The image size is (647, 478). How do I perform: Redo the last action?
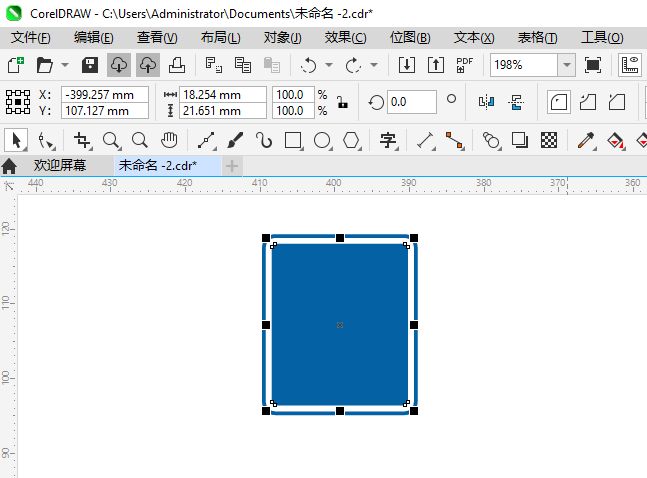point(353,65)
